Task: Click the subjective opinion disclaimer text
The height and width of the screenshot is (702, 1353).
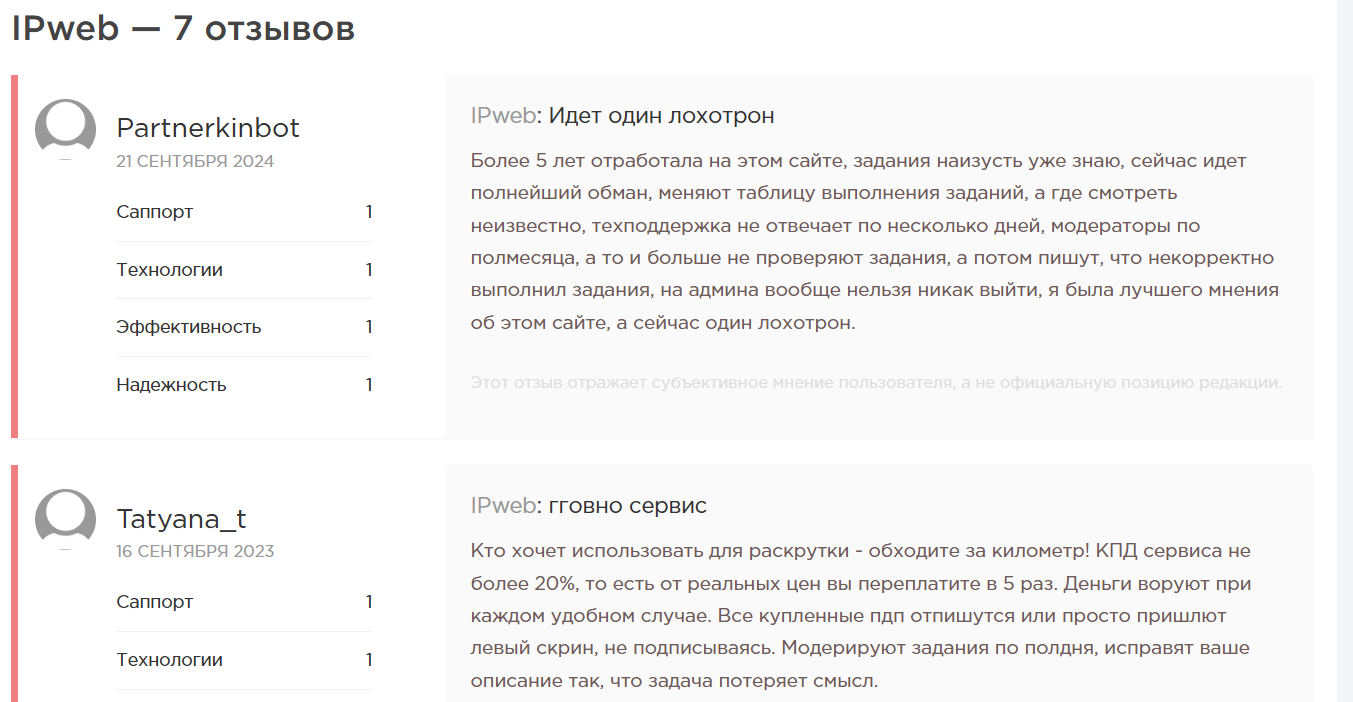Action: pyautogui.click(x=876, y=383)
